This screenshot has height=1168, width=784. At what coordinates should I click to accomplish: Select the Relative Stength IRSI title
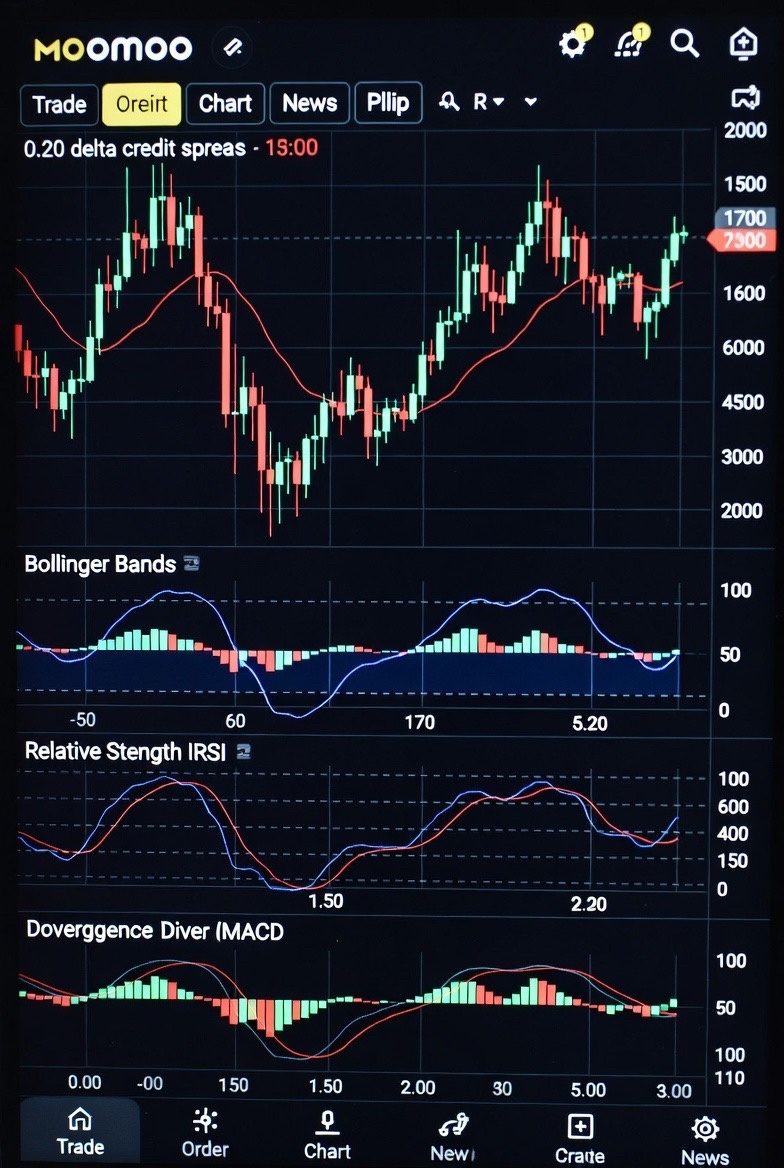click(x=125, y=751)
